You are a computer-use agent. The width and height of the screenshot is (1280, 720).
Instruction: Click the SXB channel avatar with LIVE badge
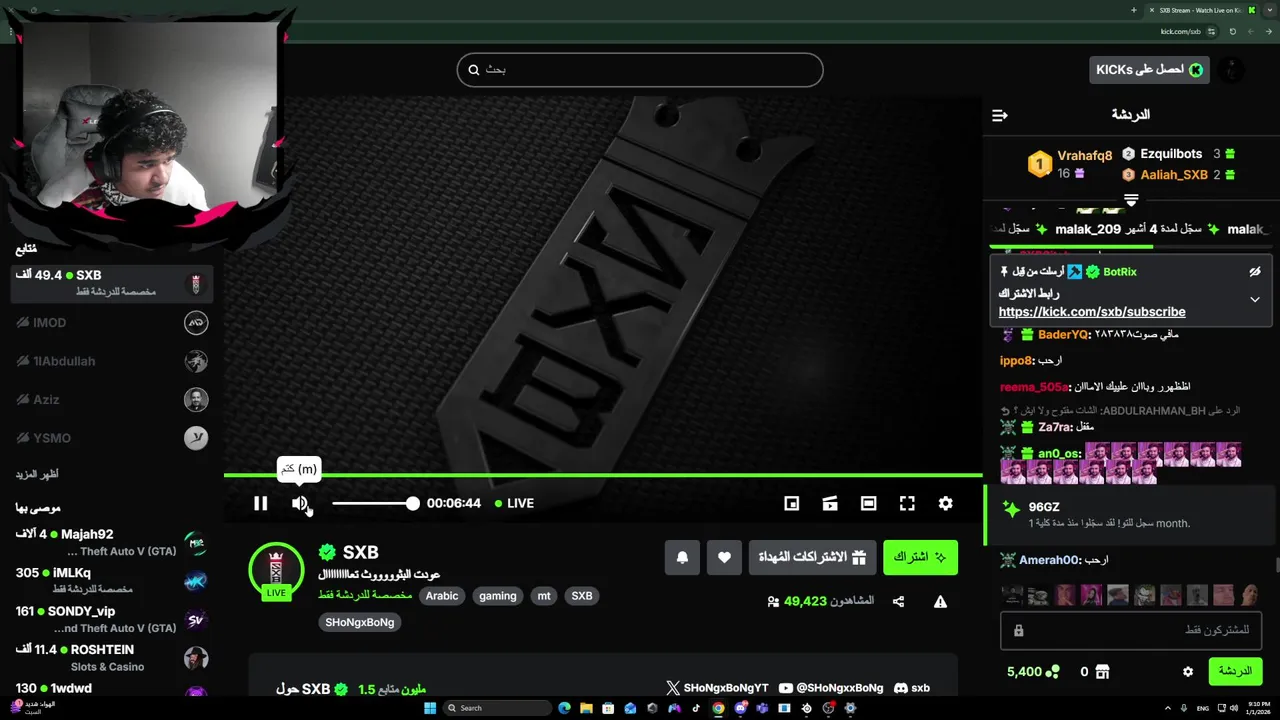click(276, 570)
